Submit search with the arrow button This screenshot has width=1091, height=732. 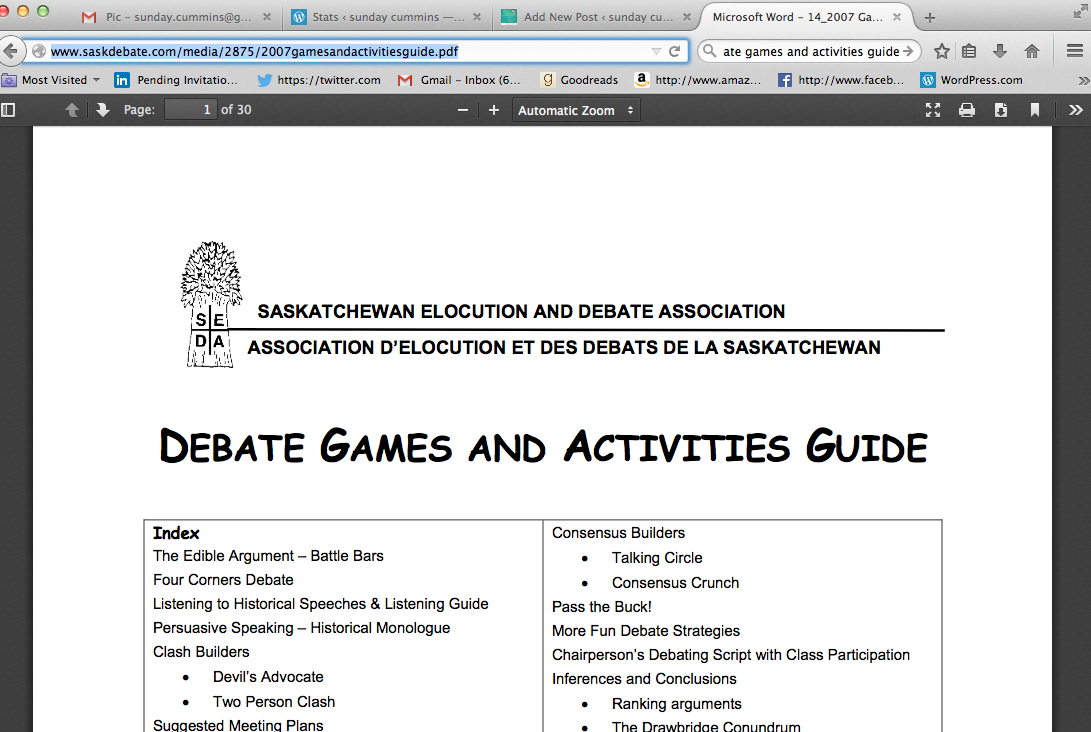pyautogui.click(x=908, y=51)
